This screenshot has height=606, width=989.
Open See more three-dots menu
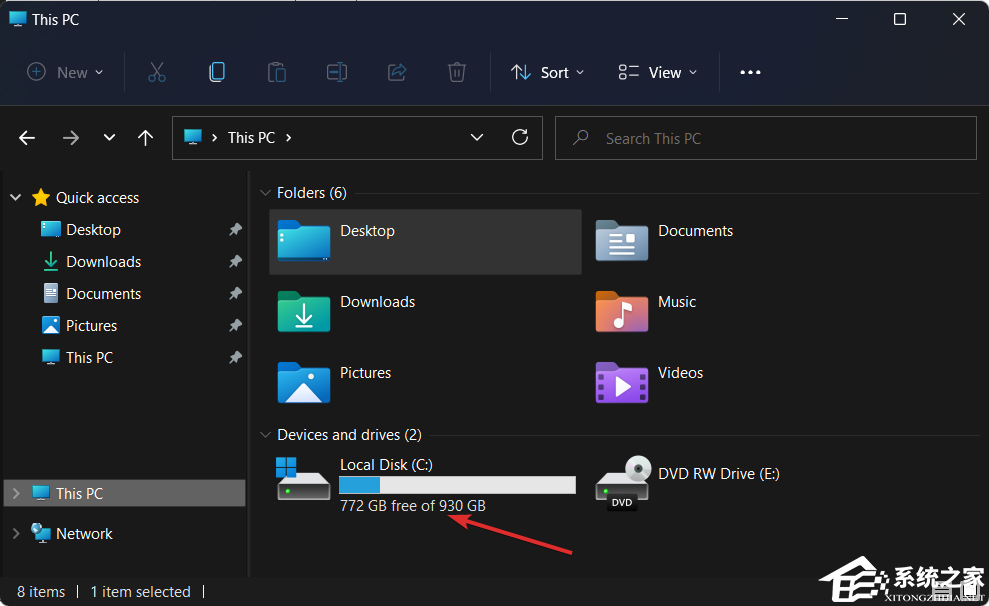pos(750,72)
